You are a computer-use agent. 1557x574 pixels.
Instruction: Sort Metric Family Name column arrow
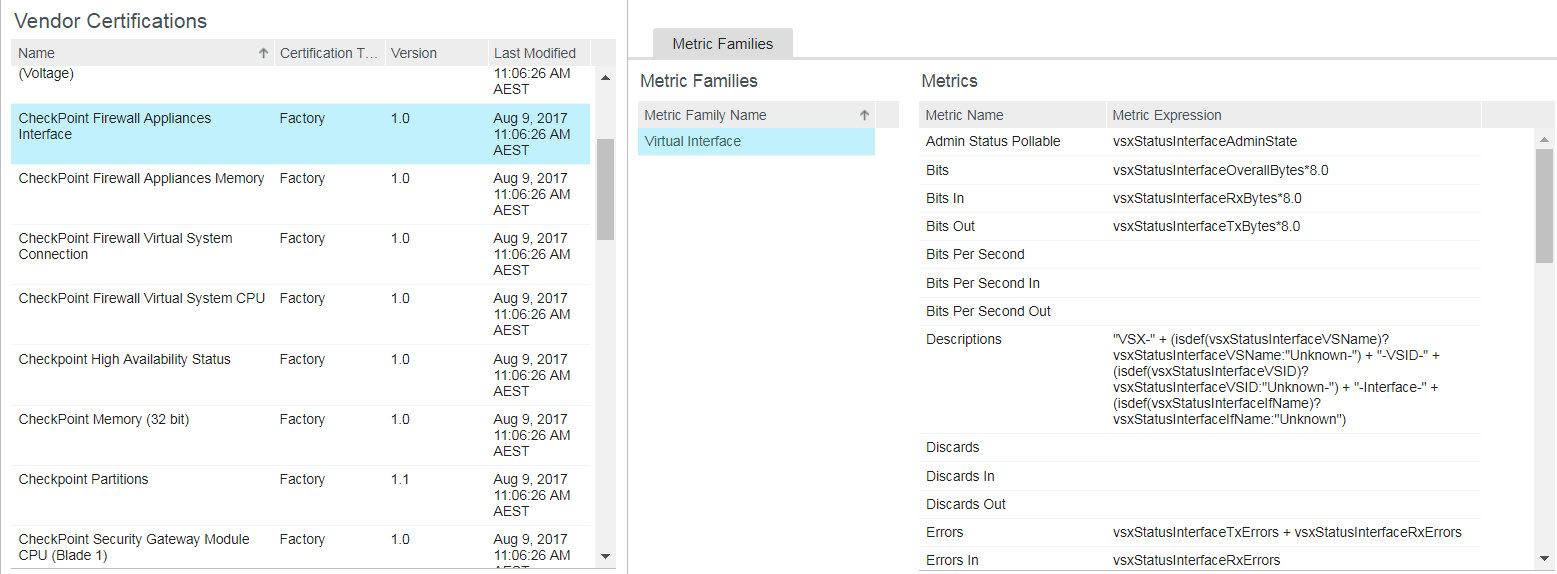click(865, 115)
